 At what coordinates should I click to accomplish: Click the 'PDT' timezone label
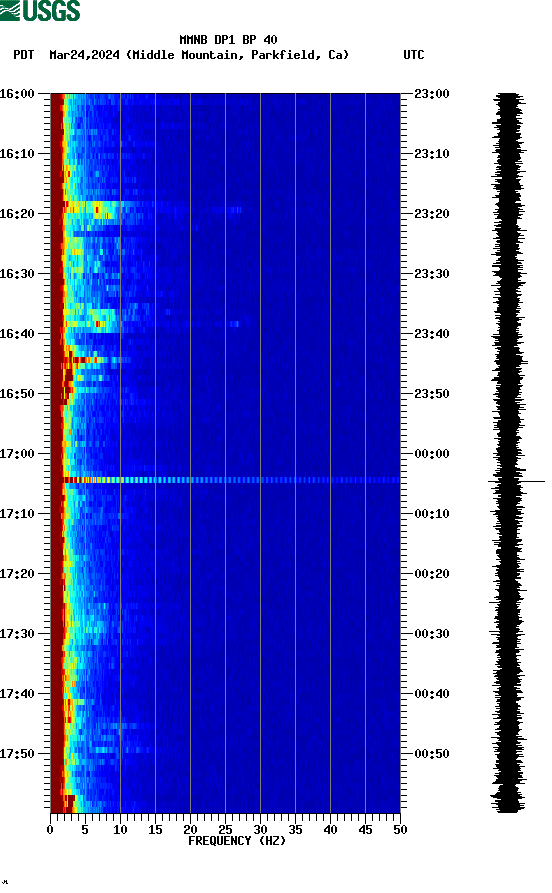point(23,55)
